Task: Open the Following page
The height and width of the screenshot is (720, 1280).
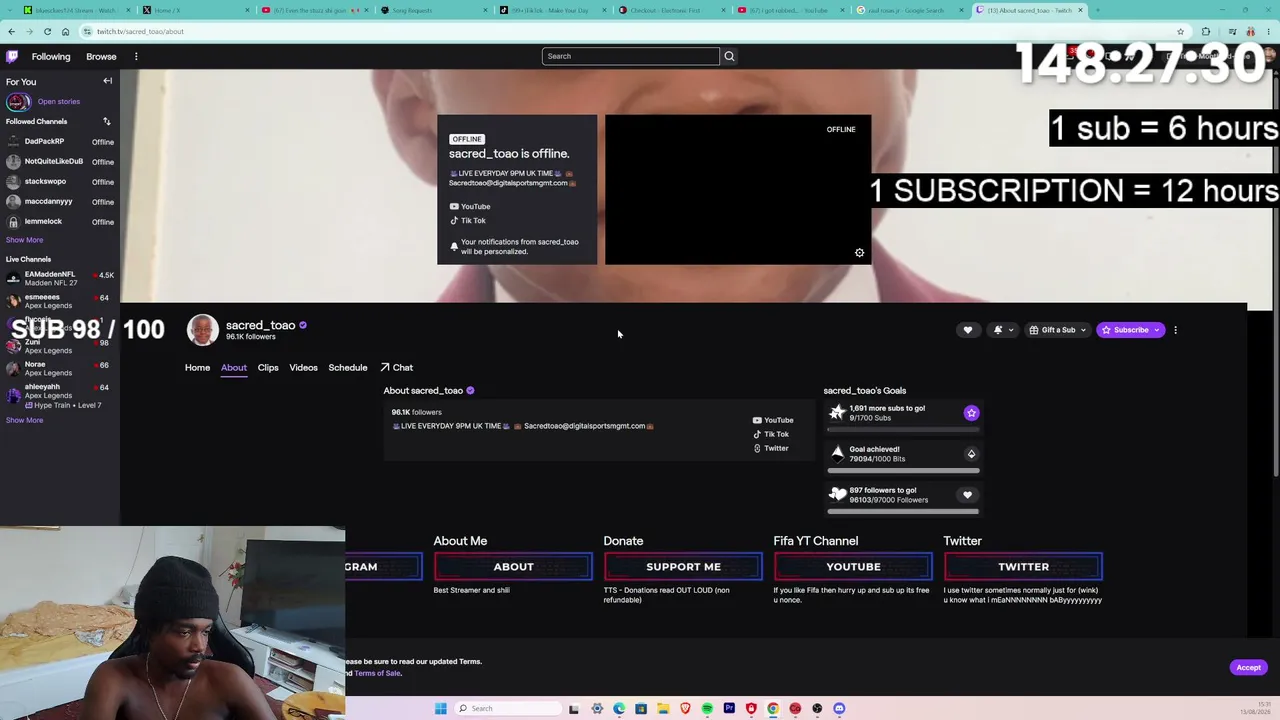Action: pos(51,57)
